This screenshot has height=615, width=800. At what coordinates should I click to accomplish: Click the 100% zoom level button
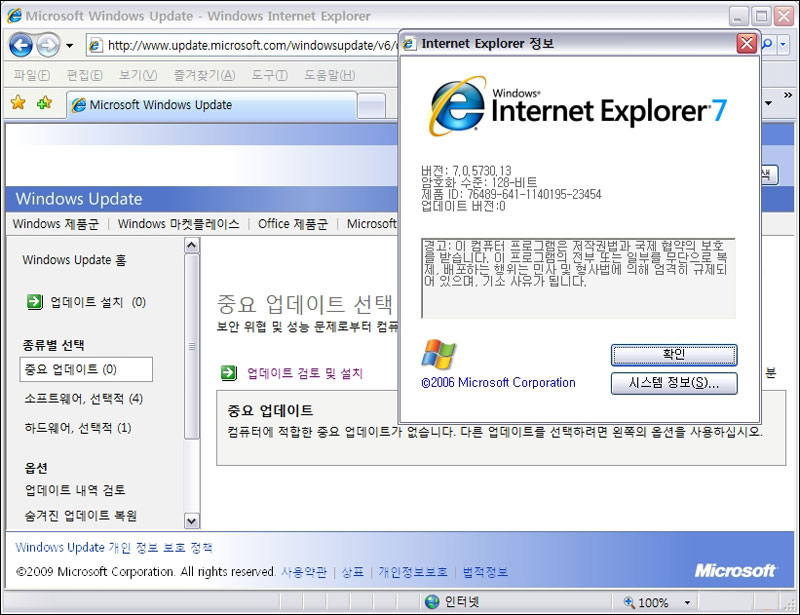coord(647,602)
